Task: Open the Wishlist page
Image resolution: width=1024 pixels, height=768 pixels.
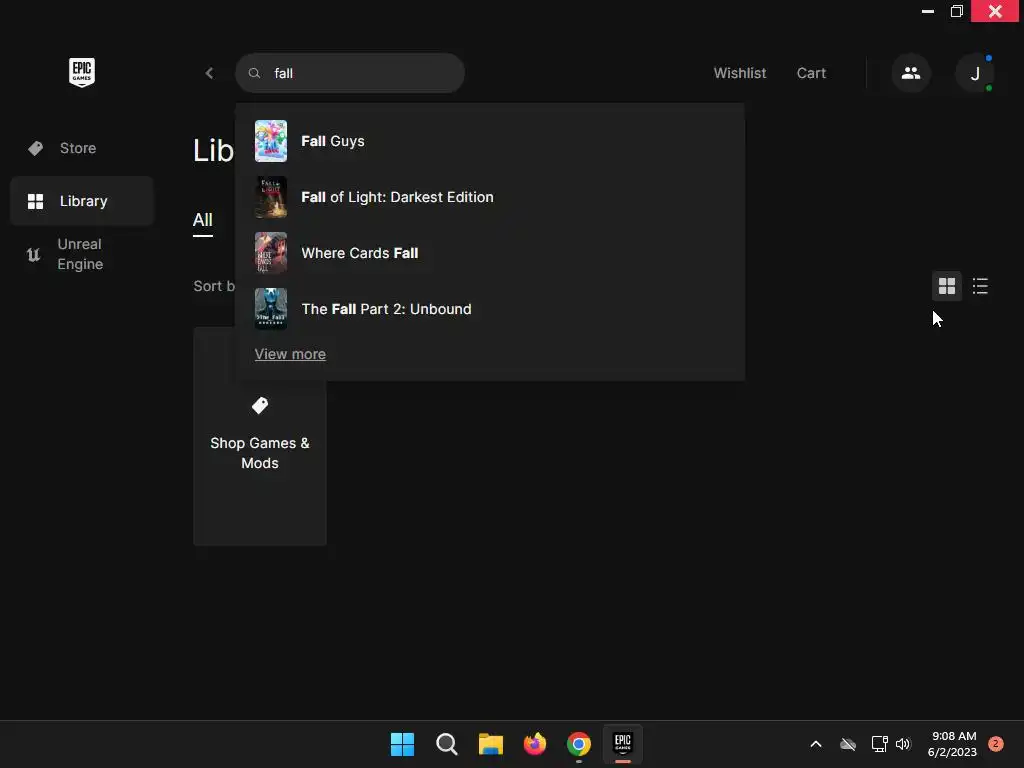Action: (x=739, y=73)
